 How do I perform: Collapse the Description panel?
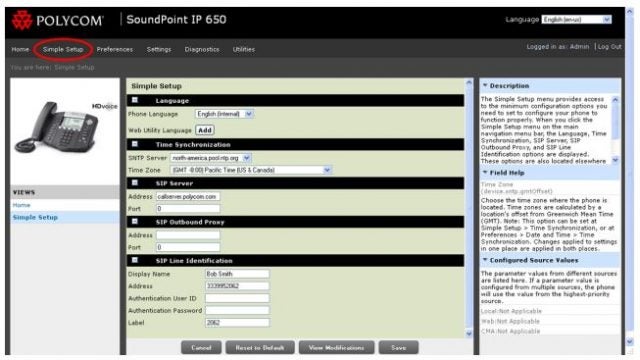pyautogui.click(x=485, y=85)
